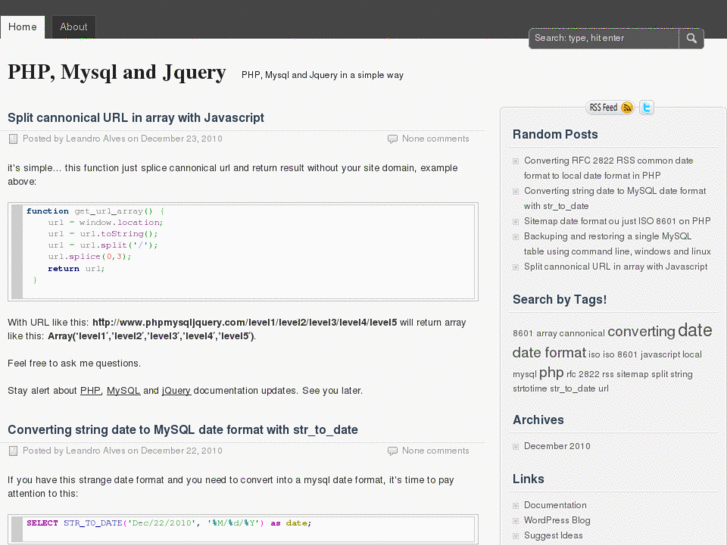Click calendar icon beside second post's author
The width and height of the screenshot is (727, 545).
coord(13,451)
